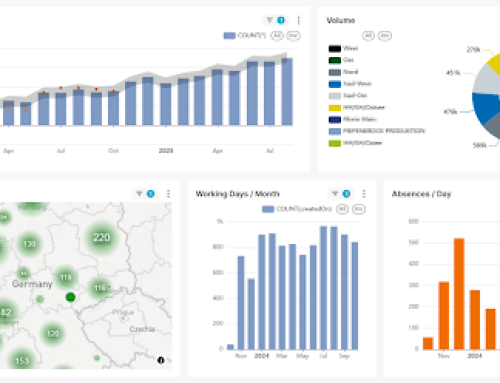The height and width of the screenshot is (383, 500).
Task: Open kebab menu of top bar chart panel
Action: pos(298,20)
